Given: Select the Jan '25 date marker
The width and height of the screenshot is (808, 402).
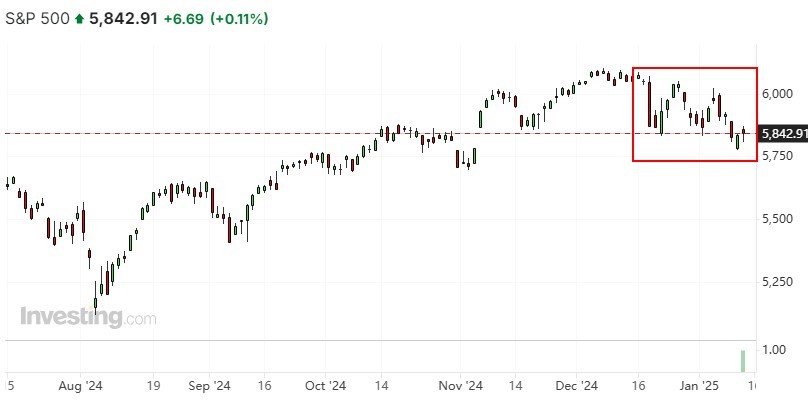Looking at the screenshot, I should pos(700,384).
